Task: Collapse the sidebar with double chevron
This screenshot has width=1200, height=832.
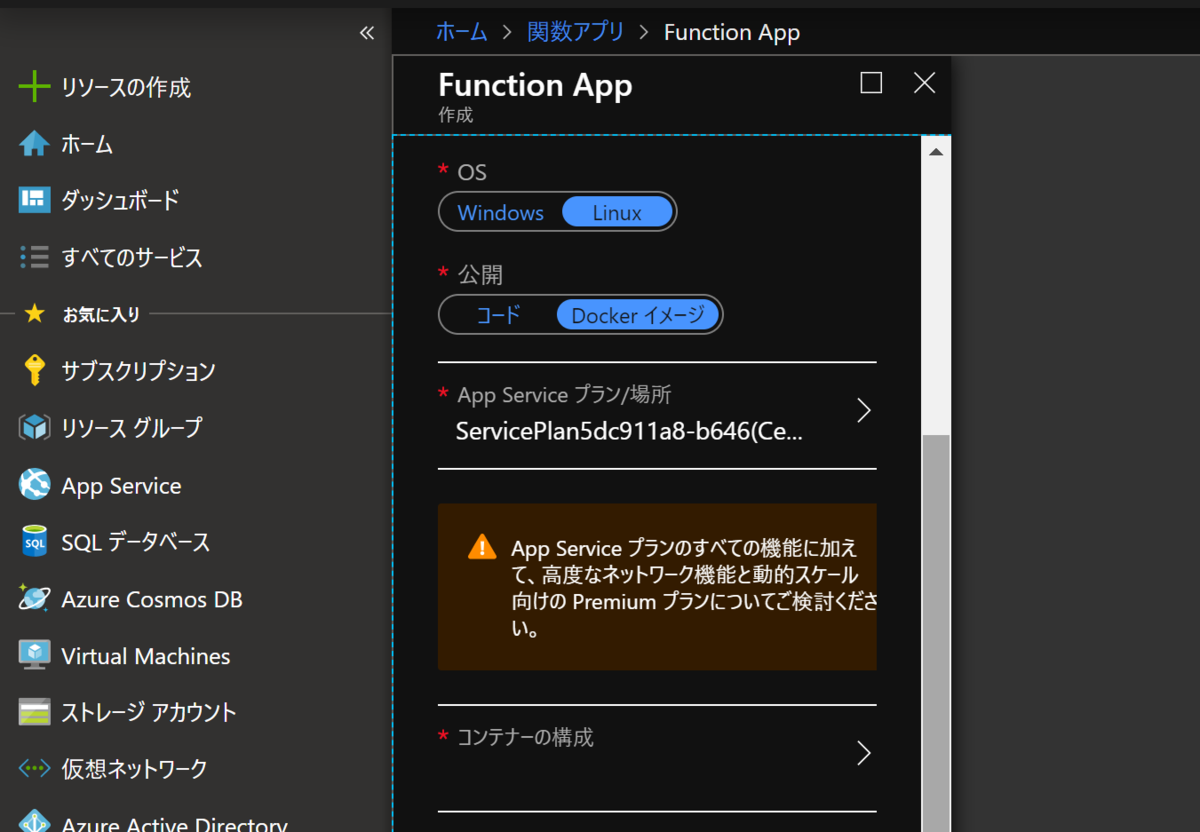Action: coord(367,33)
